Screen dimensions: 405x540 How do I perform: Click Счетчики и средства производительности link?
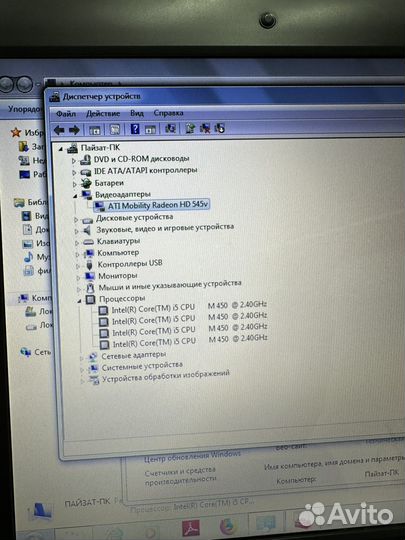tap(180, 476)
